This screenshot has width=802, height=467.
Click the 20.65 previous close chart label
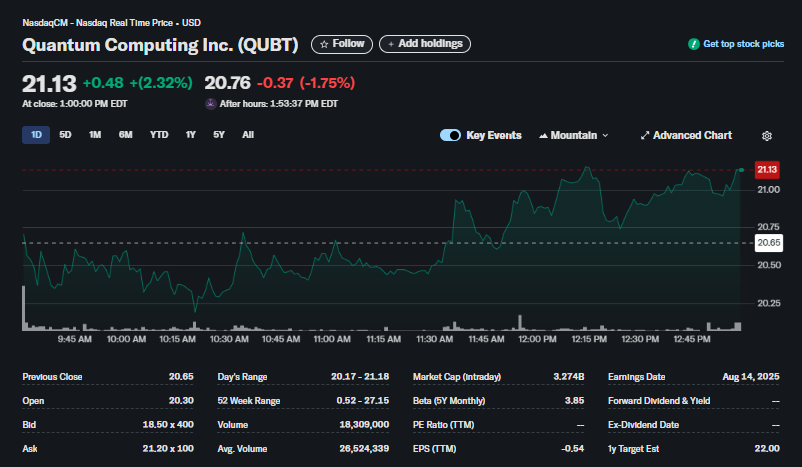coord(769,243)
